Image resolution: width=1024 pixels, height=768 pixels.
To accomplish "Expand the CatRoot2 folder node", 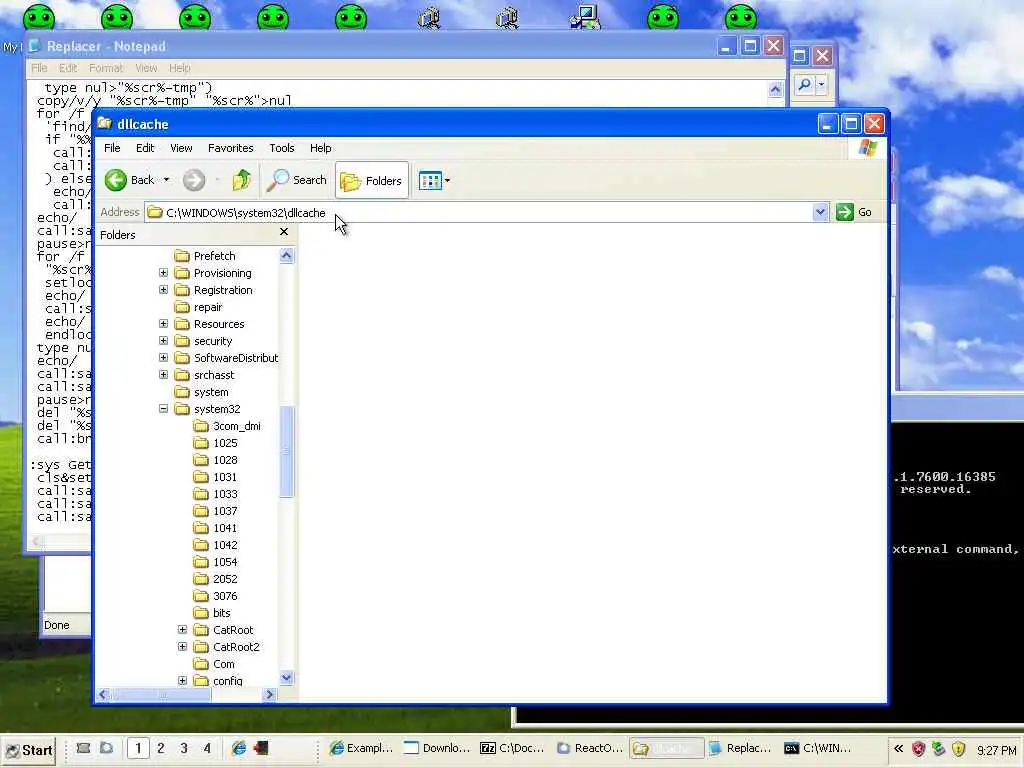I will (182, 647).
